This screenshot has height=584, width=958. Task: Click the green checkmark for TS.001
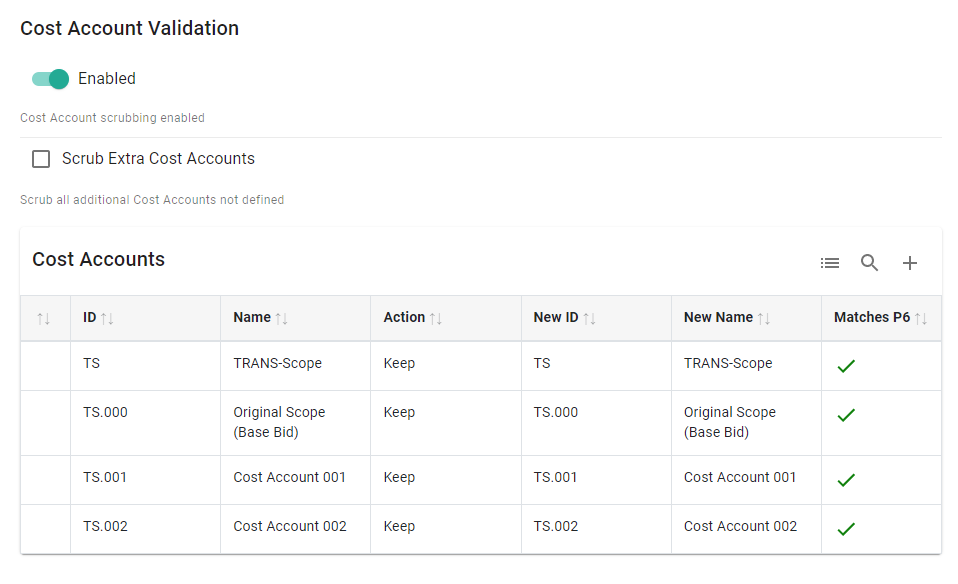846,480
